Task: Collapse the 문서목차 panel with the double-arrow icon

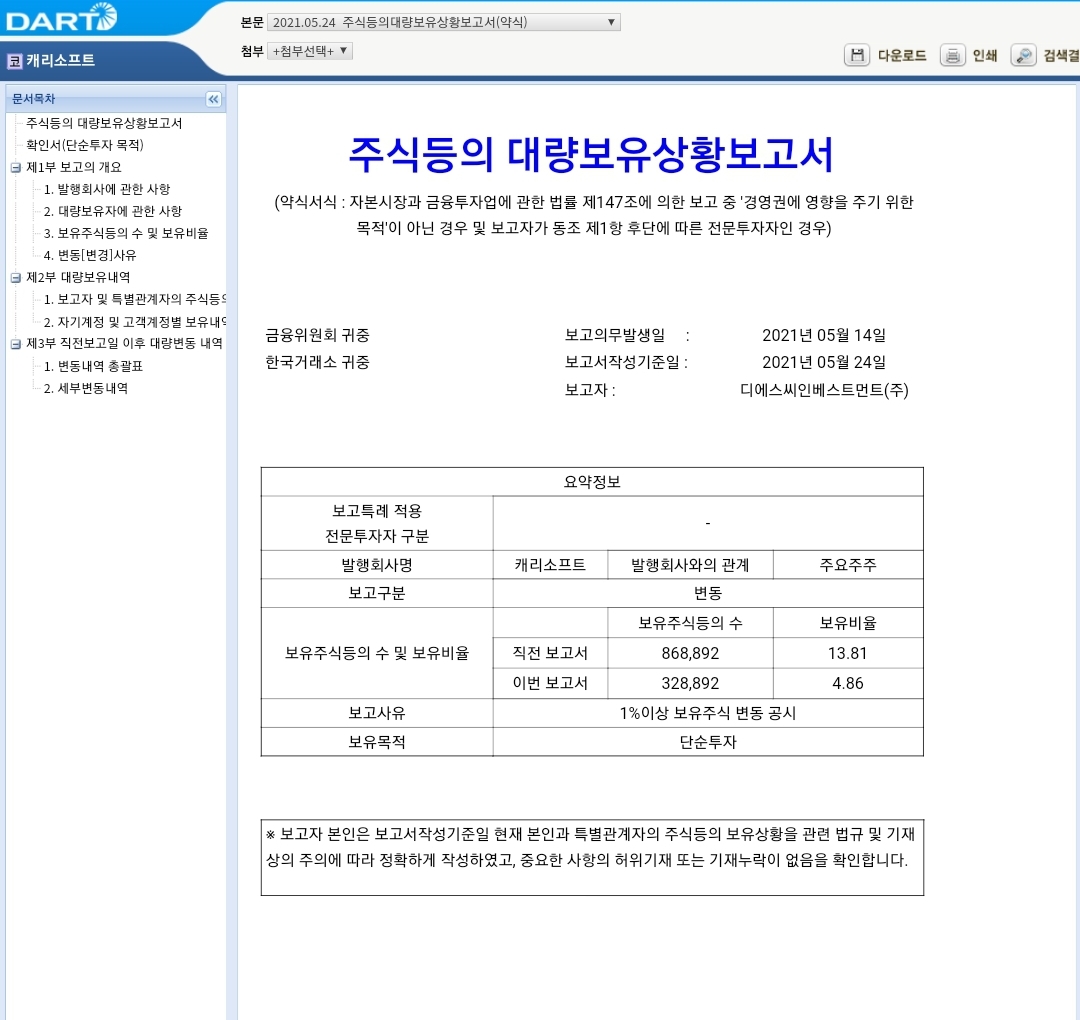Action: tap(214, 99)
